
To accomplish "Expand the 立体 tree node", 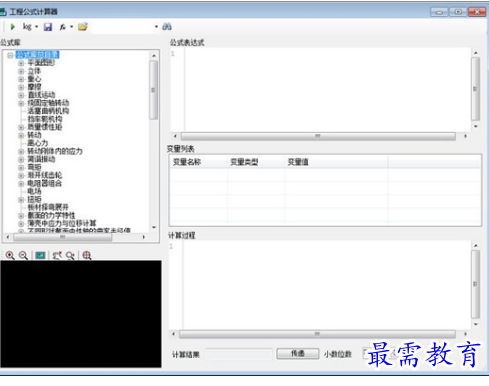I will coord(21,71).
